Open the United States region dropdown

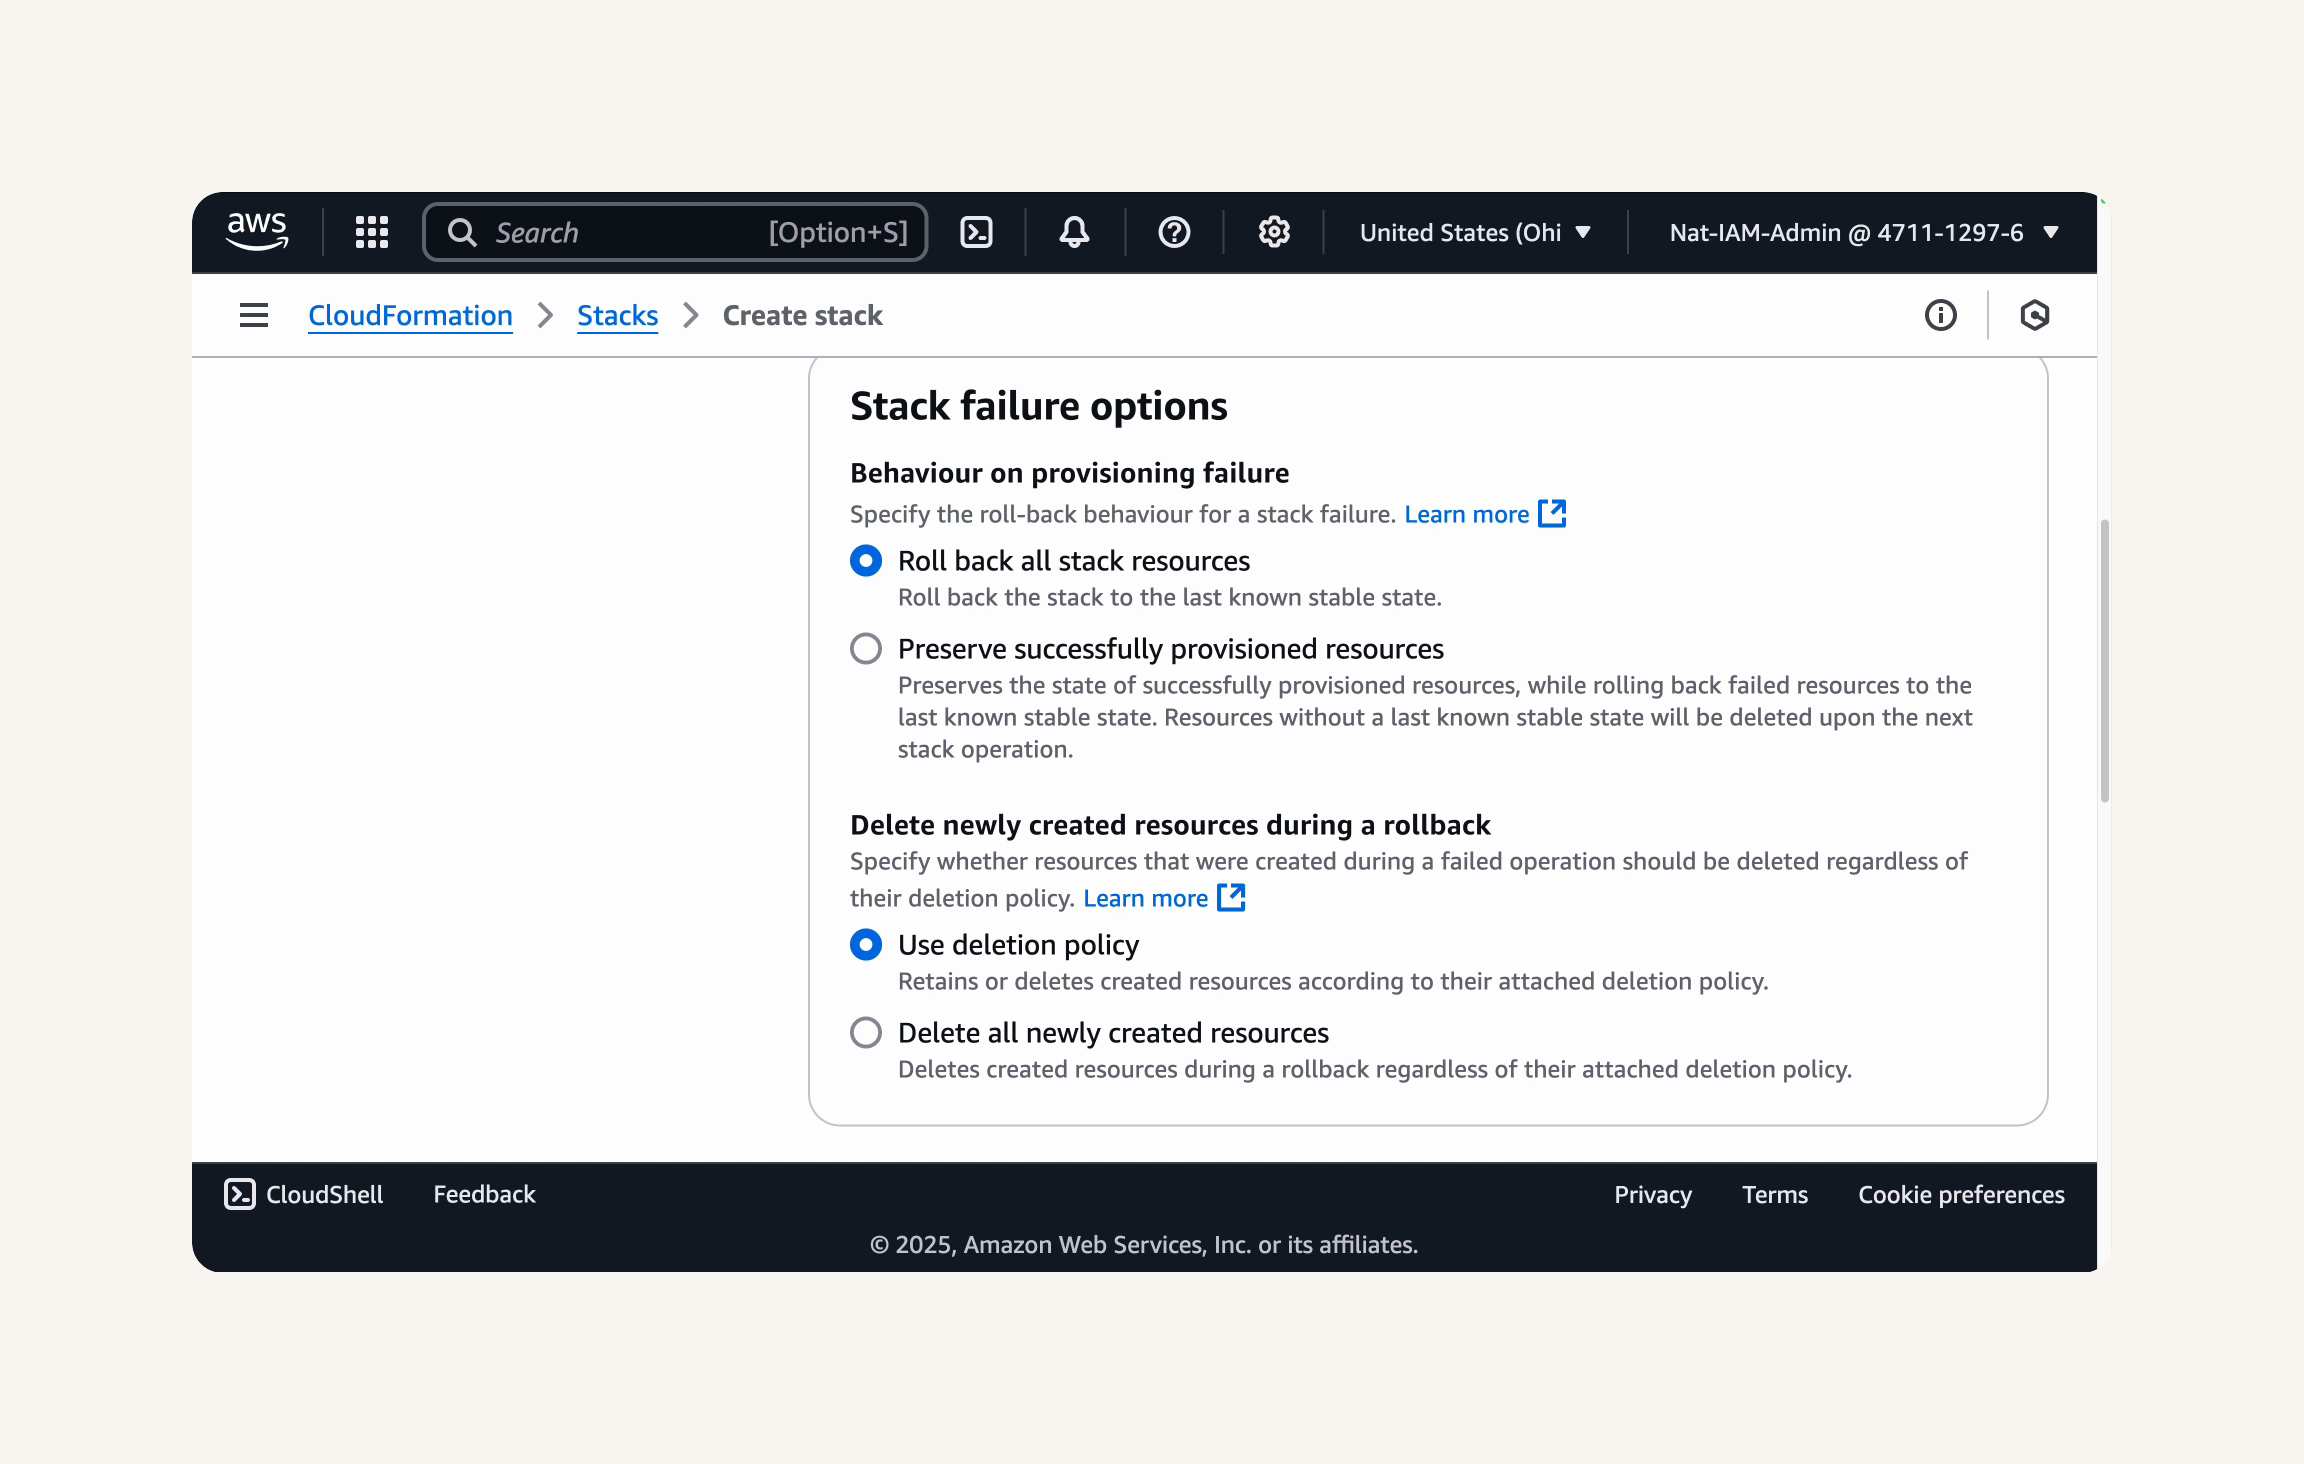click(1475, 232)
